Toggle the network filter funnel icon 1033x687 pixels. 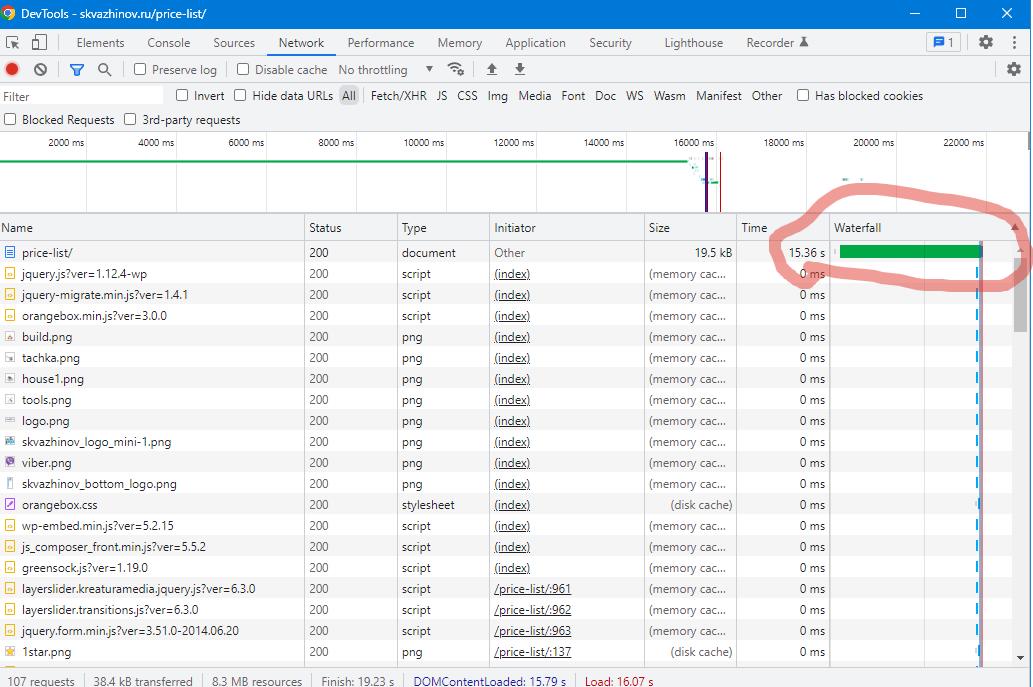pyautogui.click(x=77, y=69)
